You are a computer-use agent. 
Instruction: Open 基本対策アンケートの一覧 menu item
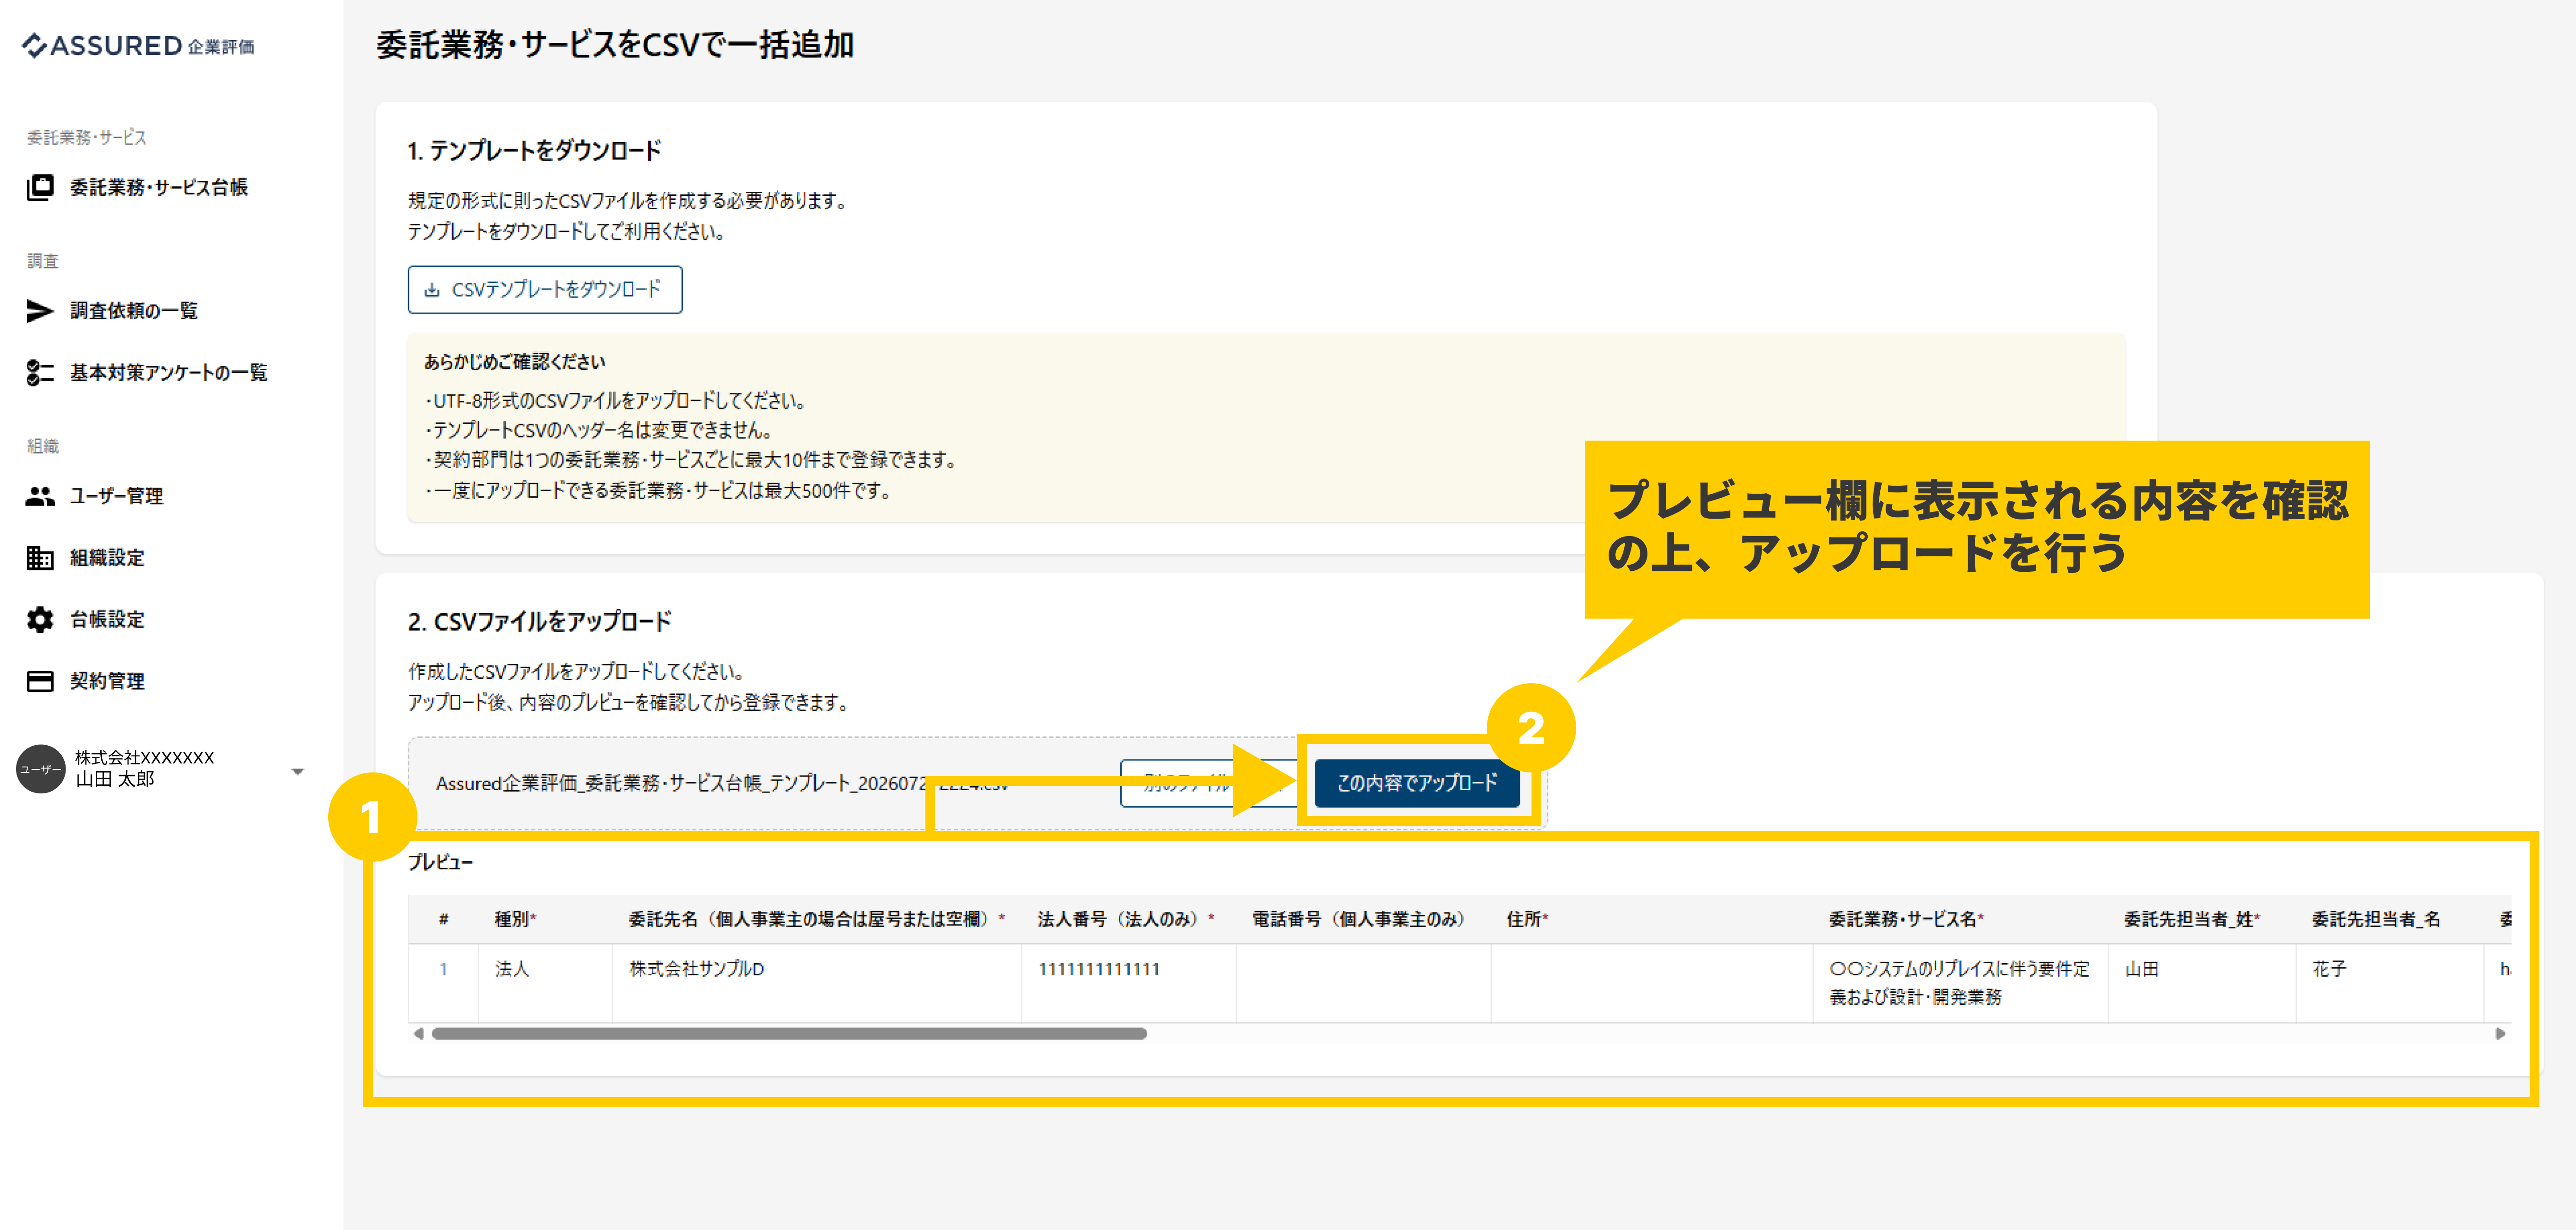(x=169, y=373)
